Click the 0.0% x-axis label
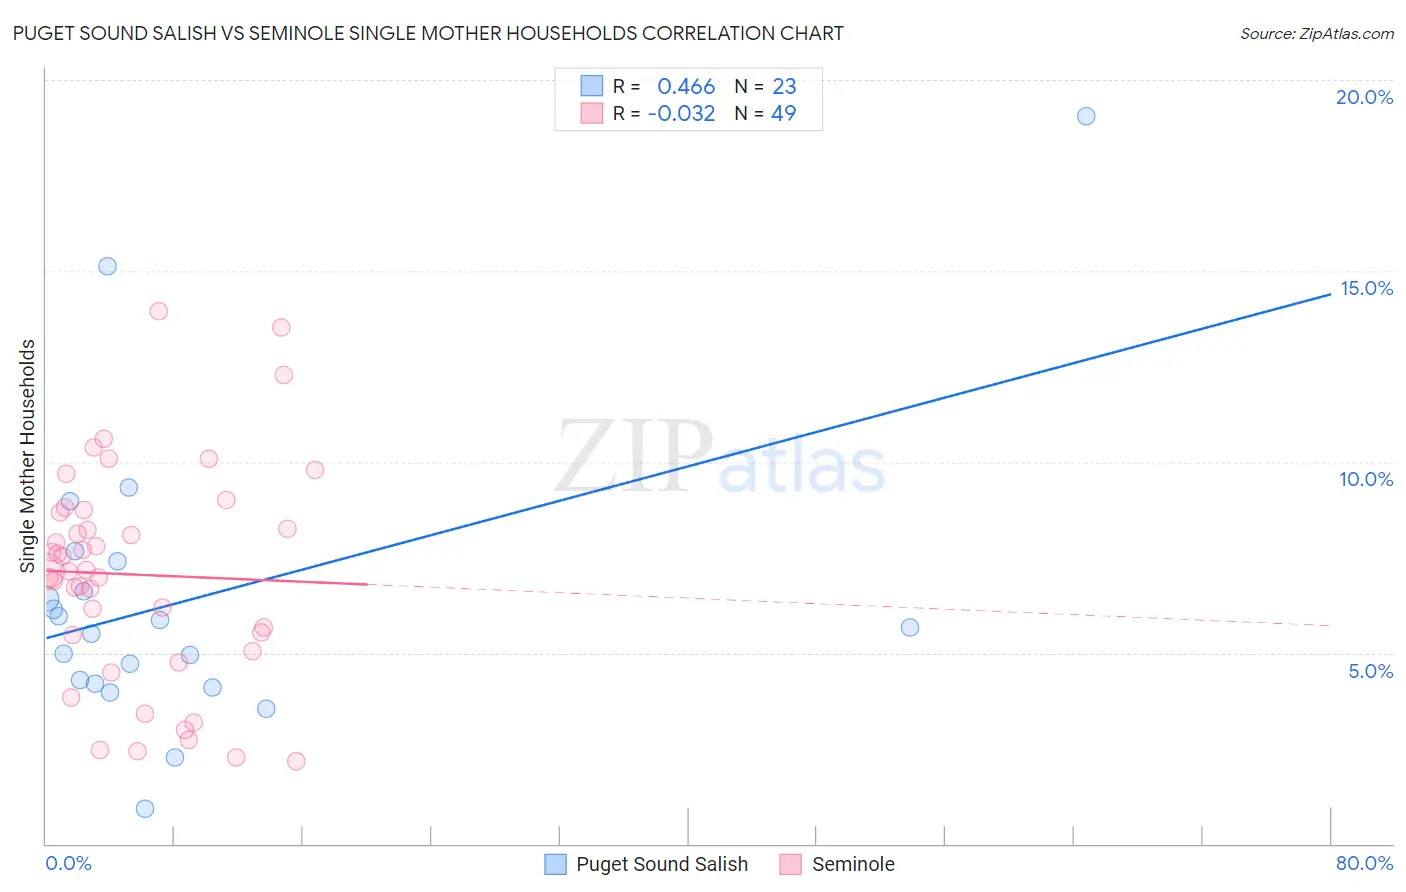The image size is (1406, 892). [x=68, y=863]
